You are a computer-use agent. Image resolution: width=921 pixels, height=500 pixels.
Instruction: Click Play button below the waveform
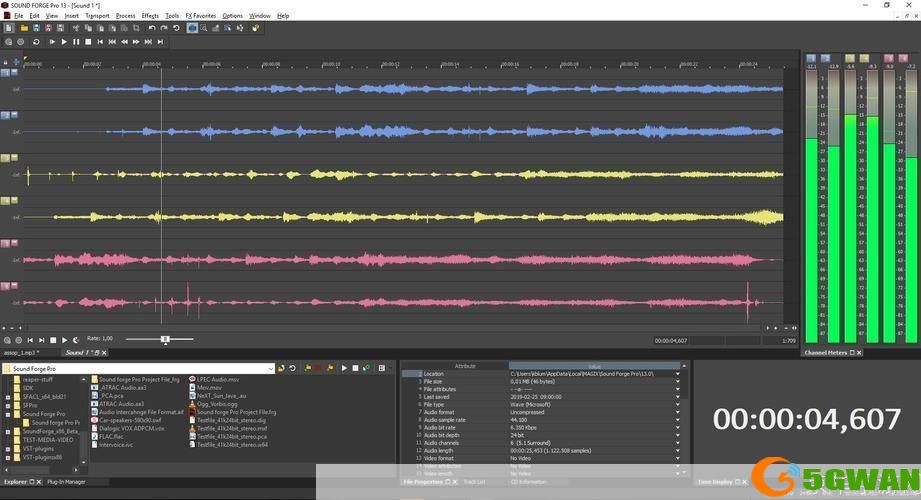(64, 340)
